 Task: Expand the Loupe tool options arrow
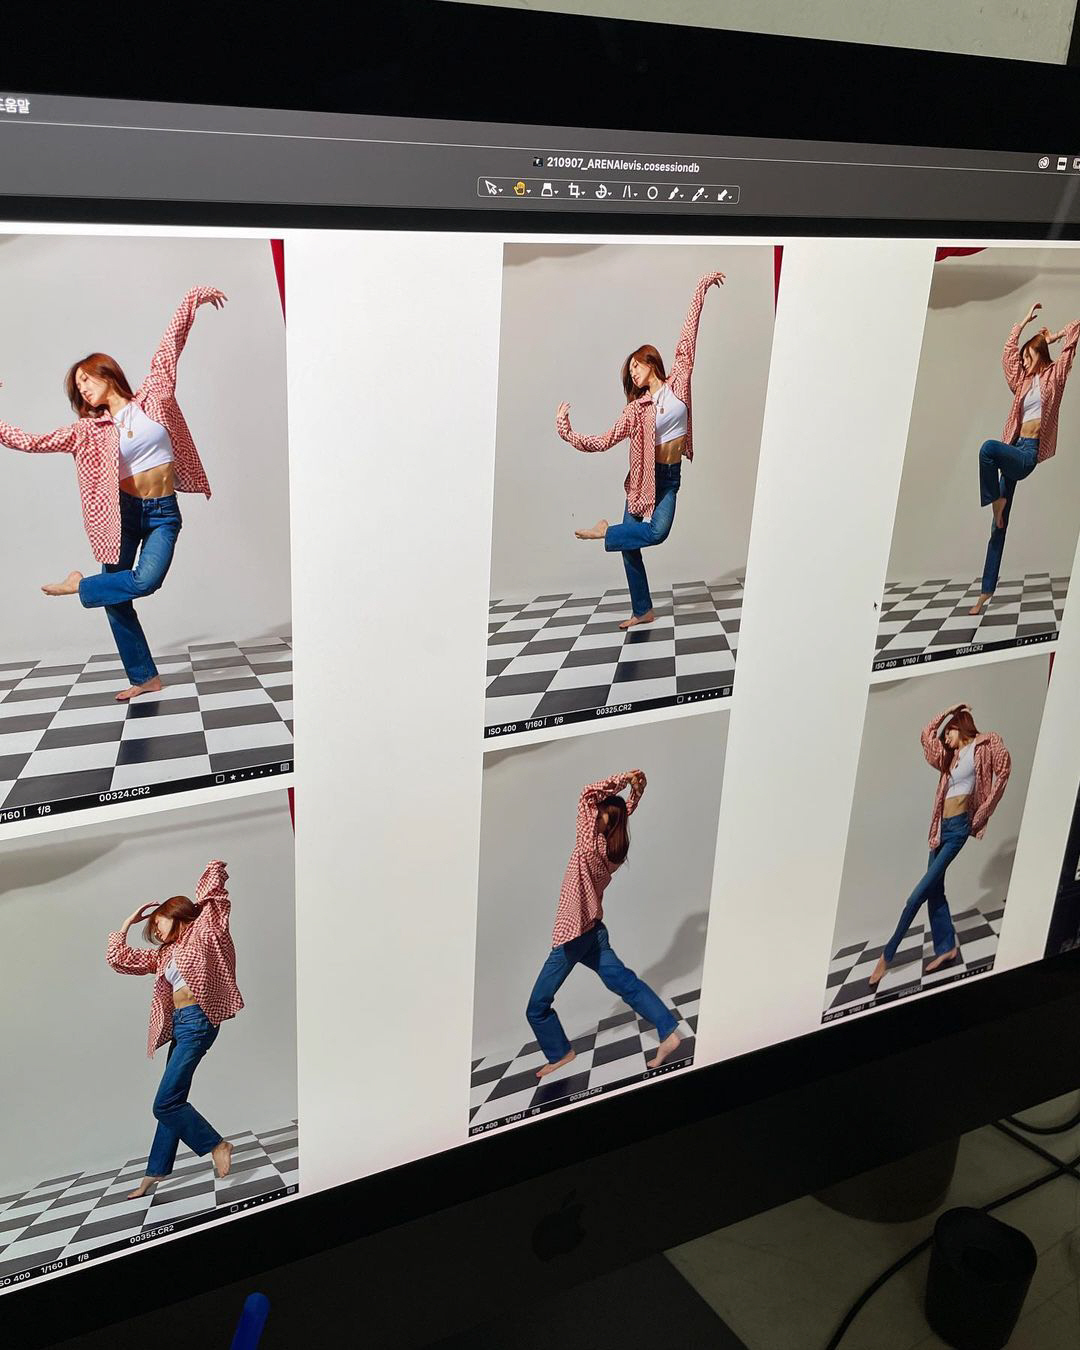point(556,192)
